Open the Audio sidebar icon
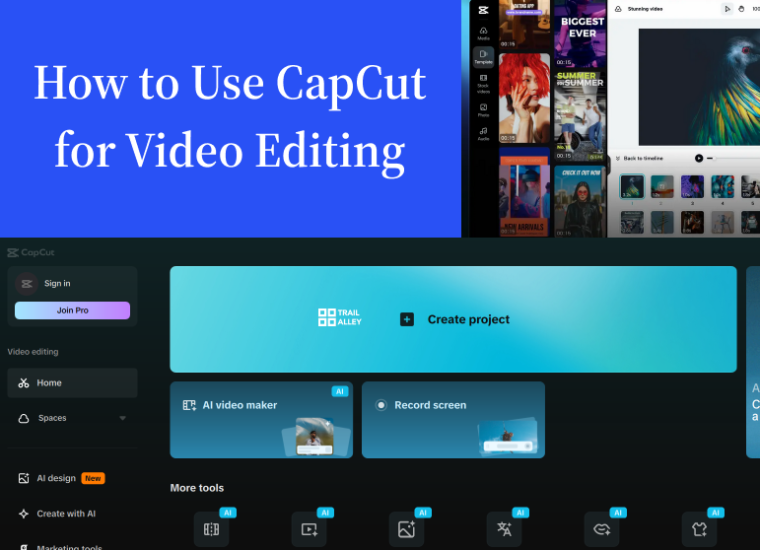Image resolution: width=760 pixels, height=550 pixels. coord(483,133)
